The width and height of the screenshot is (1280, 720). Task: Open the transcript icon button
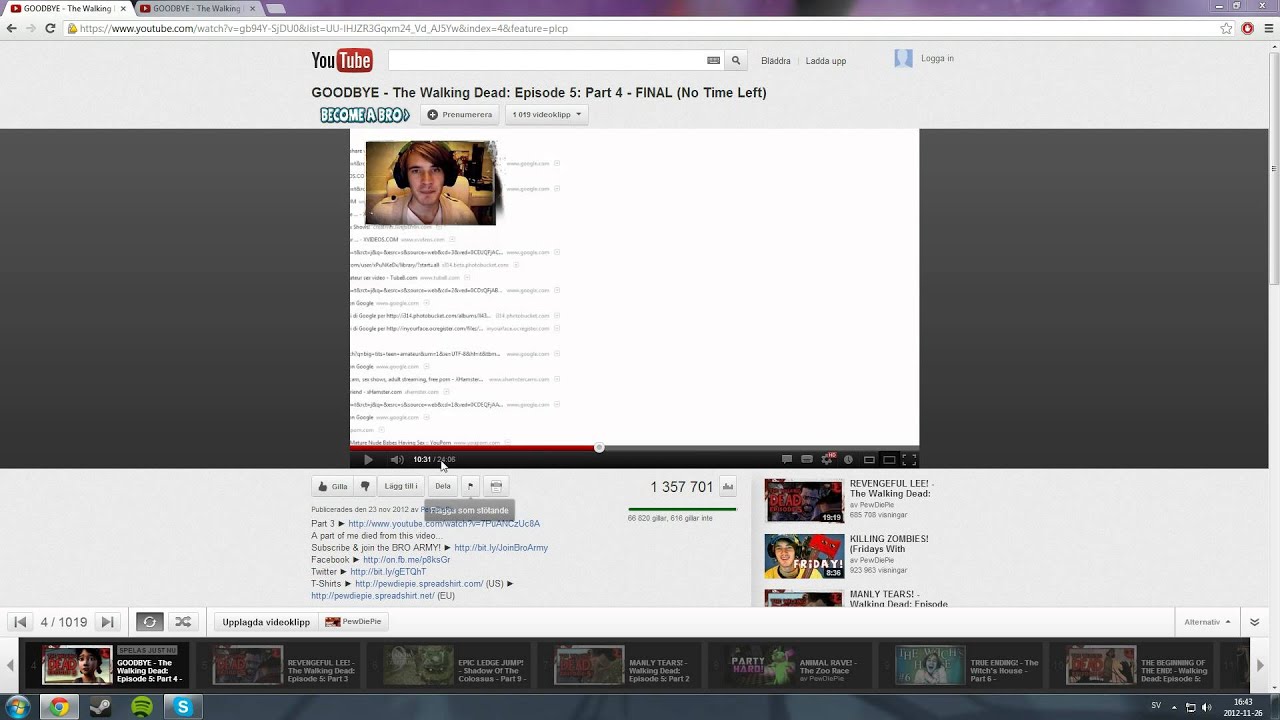[495, 486]
